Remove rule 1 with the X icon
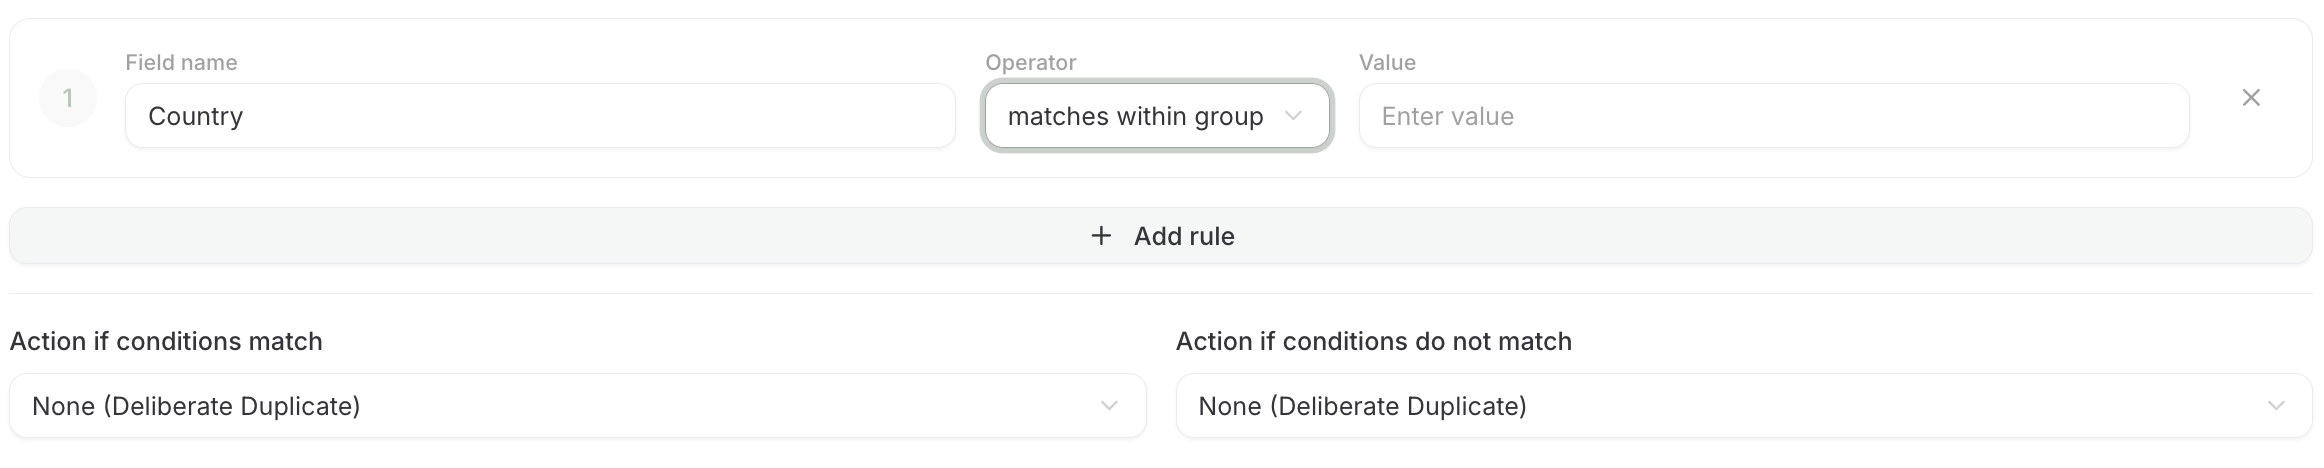Screen dimensions: 2324x468 pyautogui.click(x=2251, y=98)
